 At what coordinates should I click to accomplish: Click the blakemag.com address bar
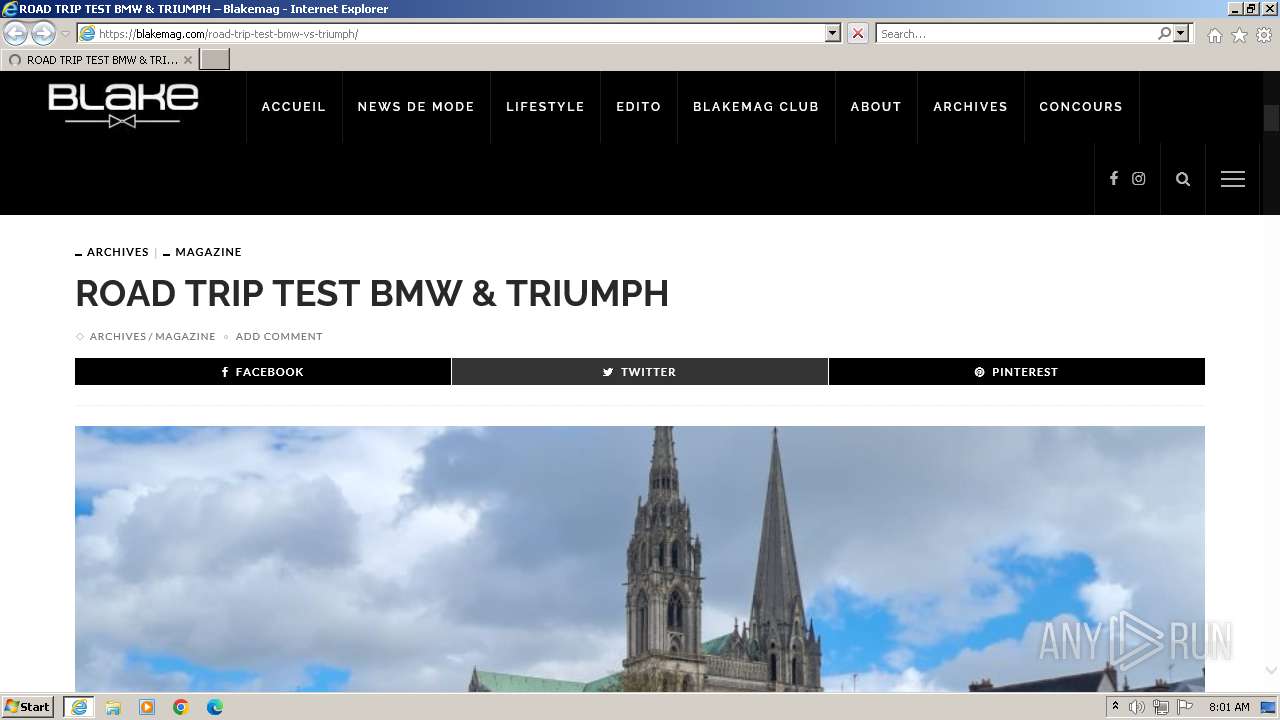450,33
